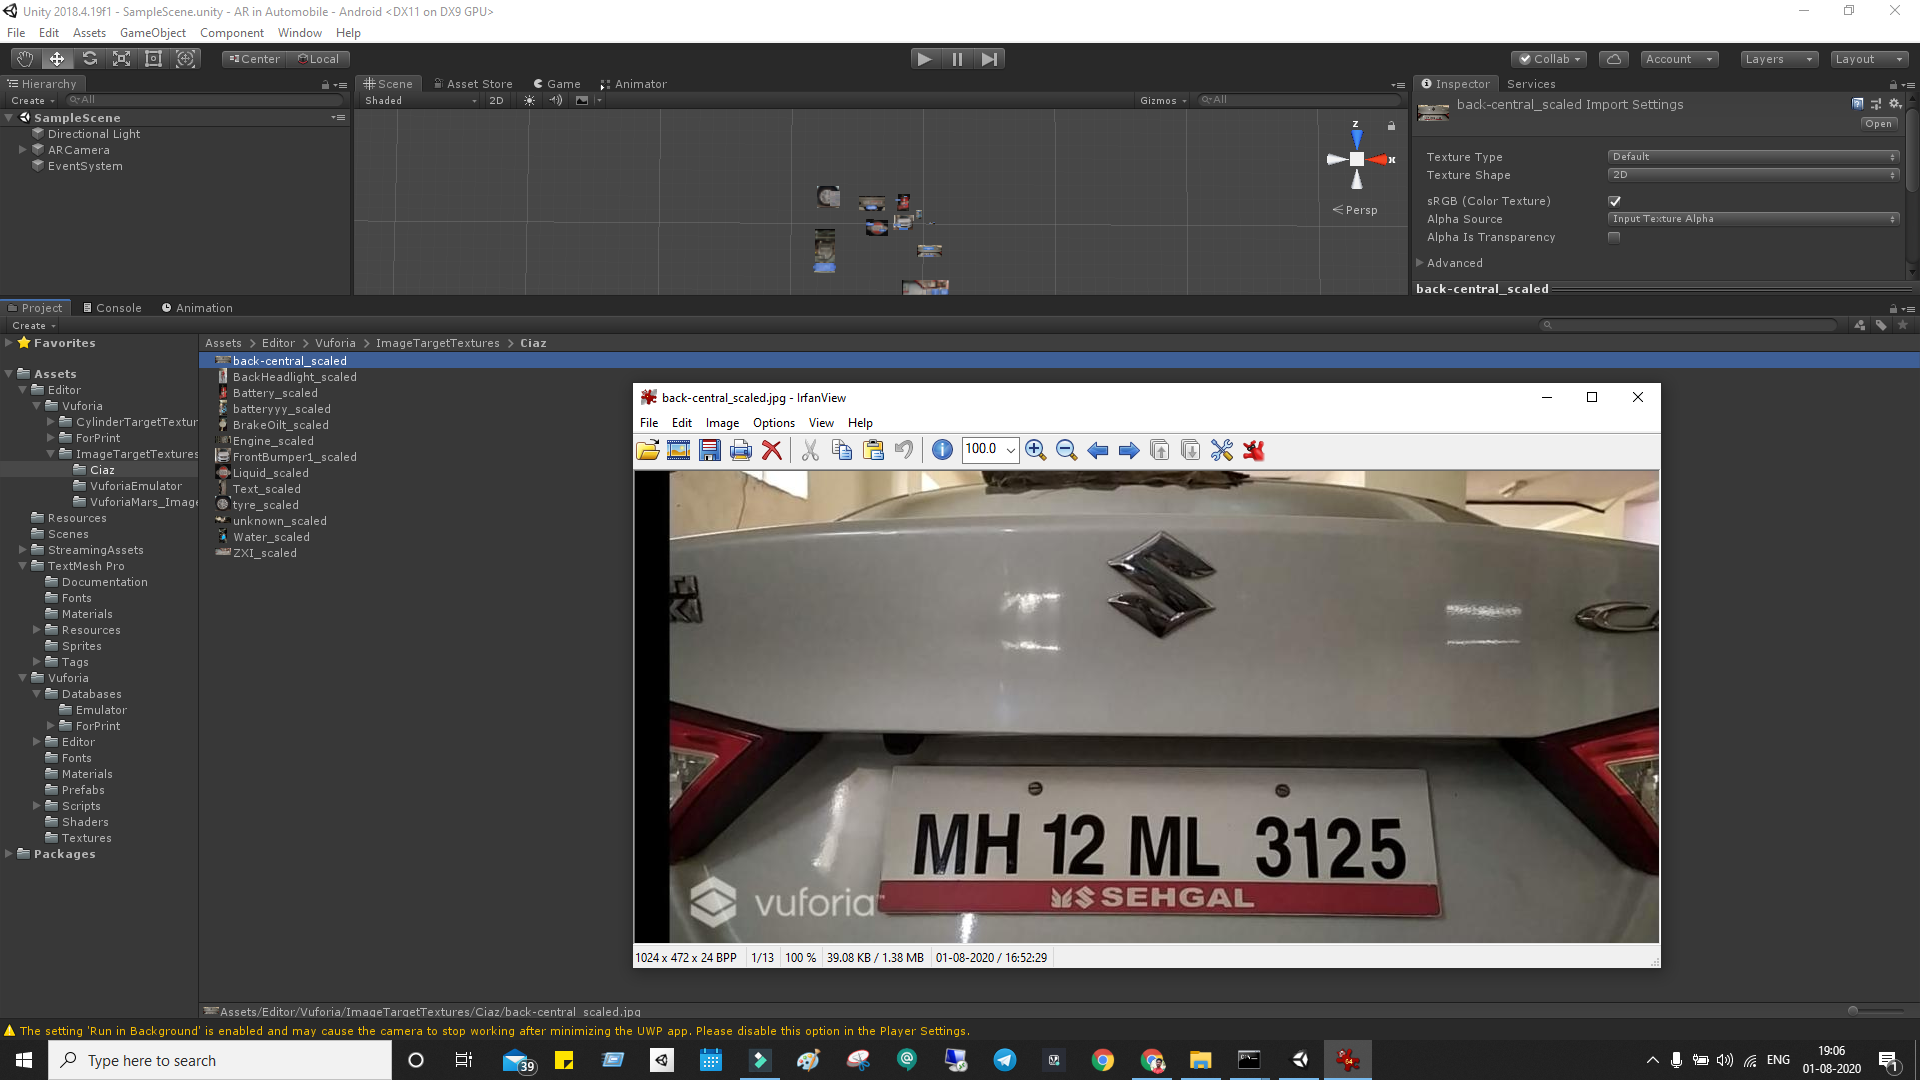Click the Open button in Inspector
1920x1080 pixels.
pyautogui.click(x=1877, y=124)
